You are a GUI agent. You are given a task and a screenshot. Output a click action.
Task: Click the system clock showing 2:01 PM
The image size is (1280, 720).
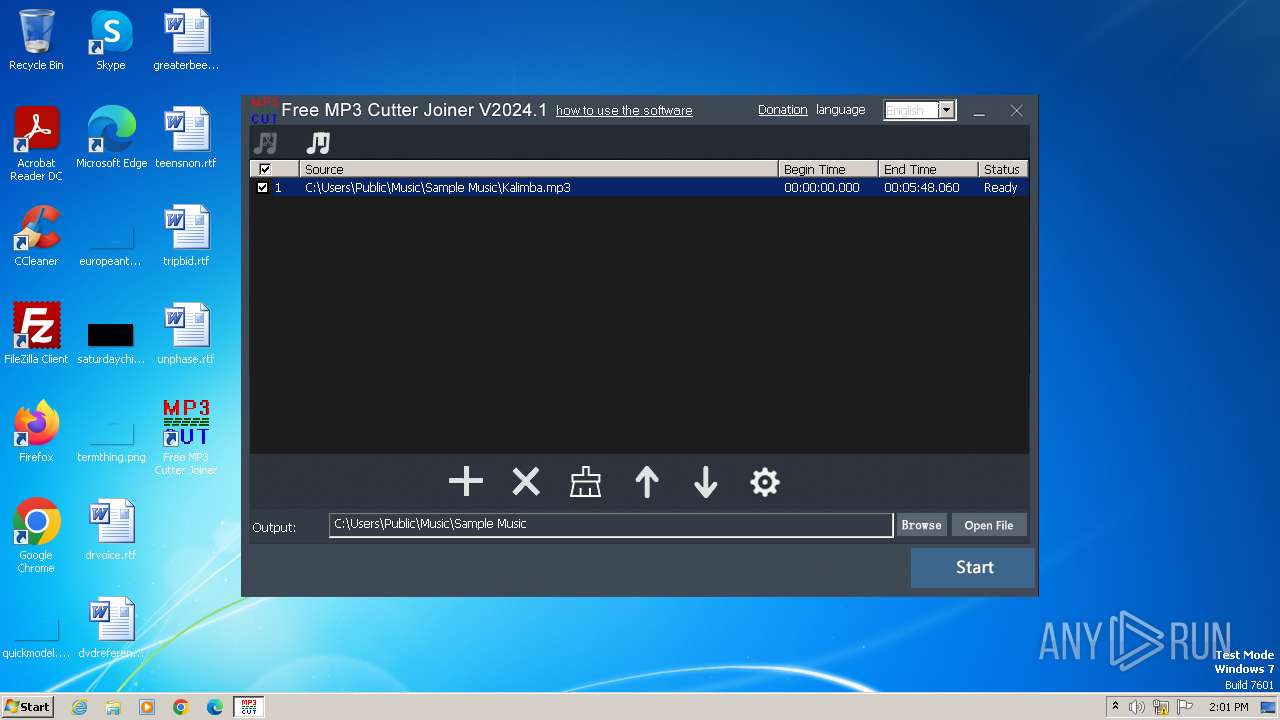point(1228,707)
